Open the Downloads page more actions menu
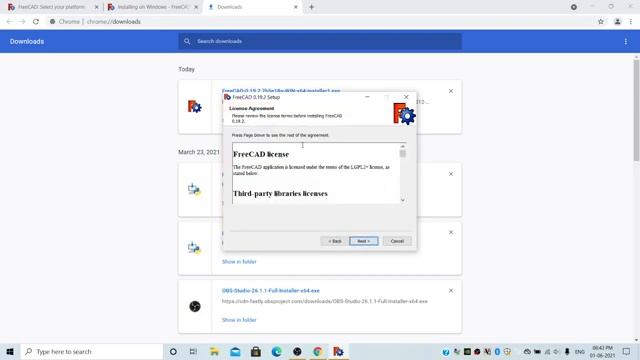This screenshot has height=360, width=640. [626, 41]
